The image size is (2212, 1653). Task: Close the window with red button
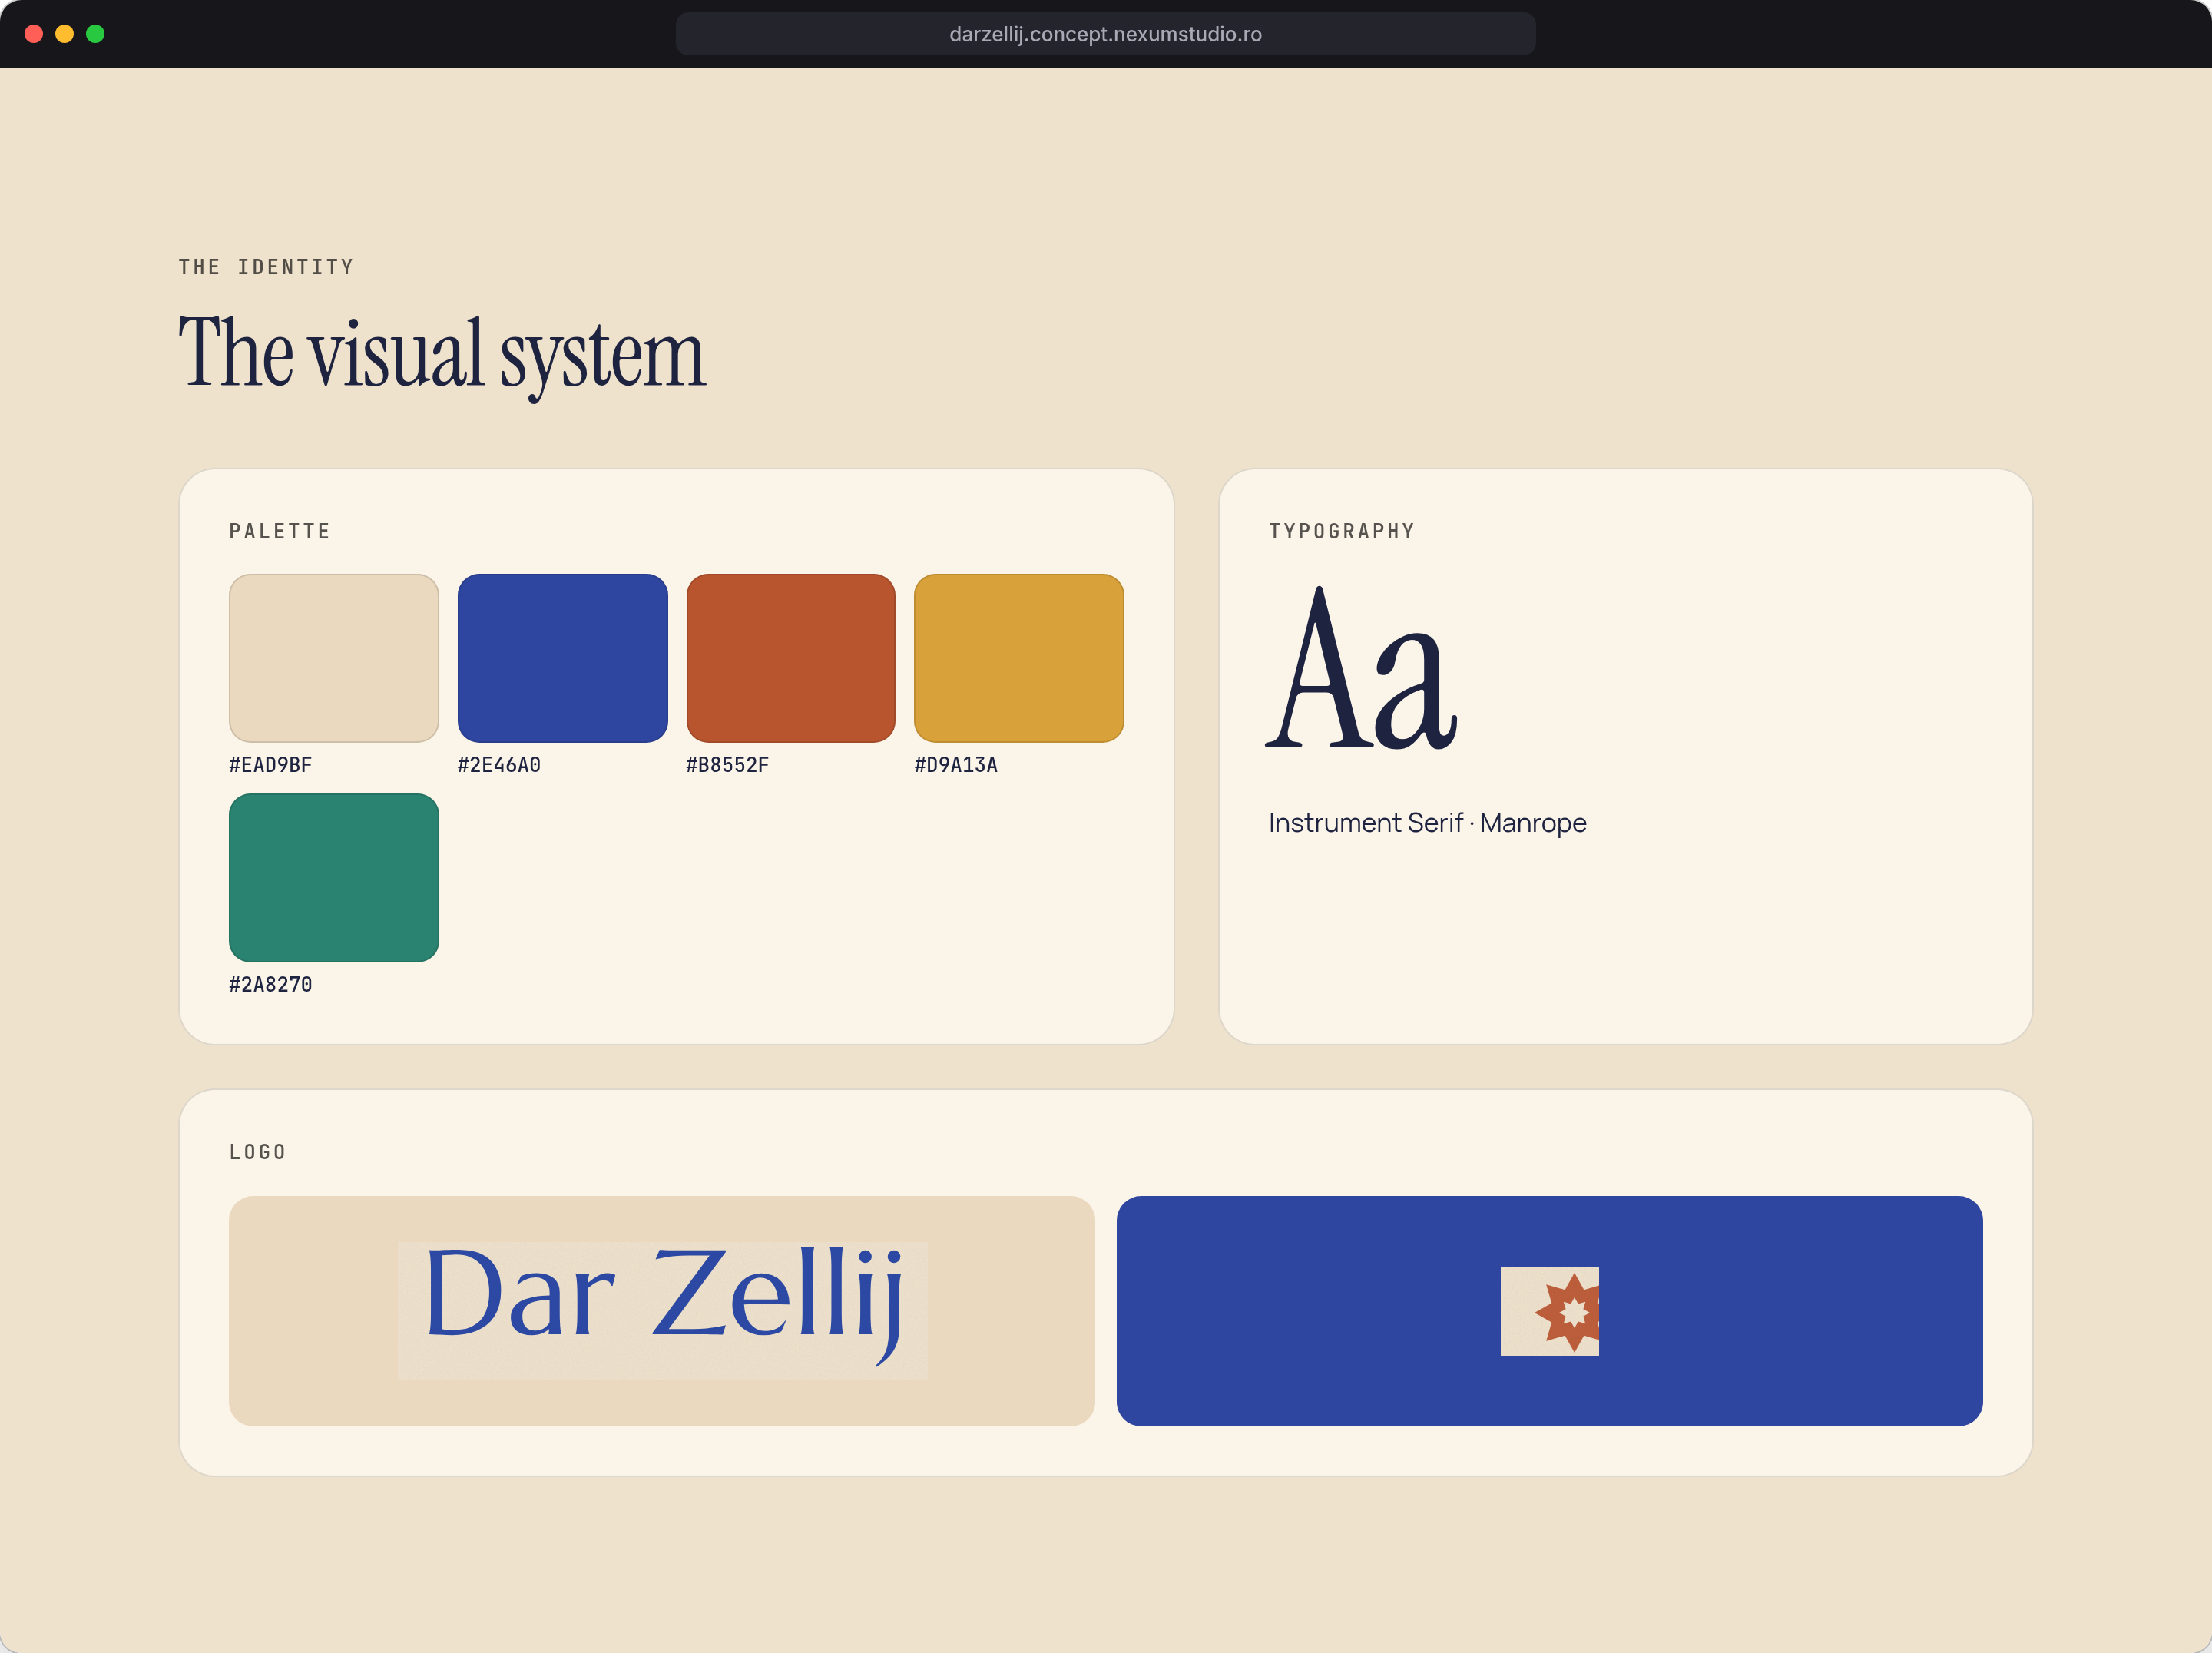(x=34, y=34)
